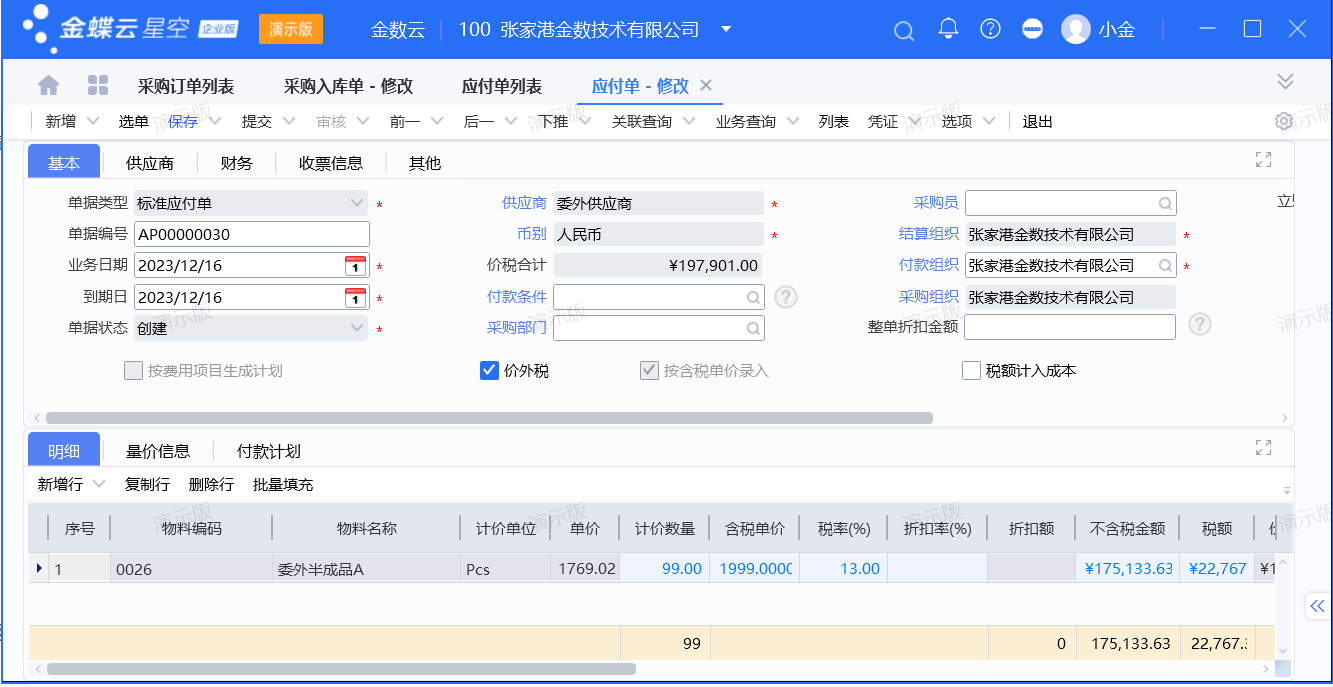The width and height of the screenshot is (1333, 687).
Task: Click search icon in 付款组织 field
Action: 1165,266
